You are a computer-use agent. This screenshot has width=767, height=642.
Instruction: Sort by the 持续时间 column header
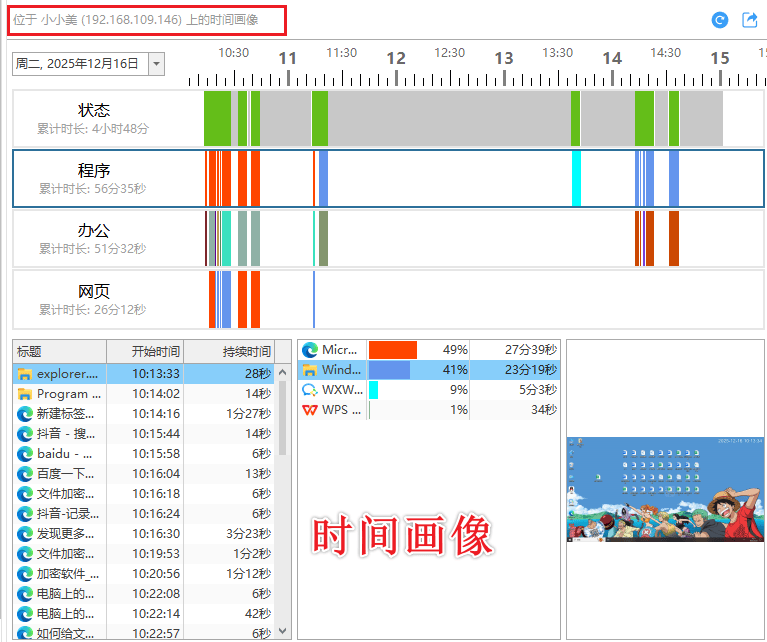(245, 352)
